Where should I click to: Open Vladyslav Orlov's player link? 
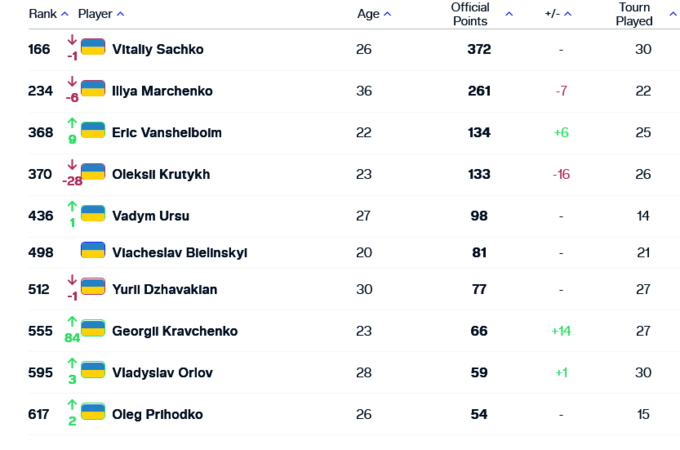[x=162, y=373]
